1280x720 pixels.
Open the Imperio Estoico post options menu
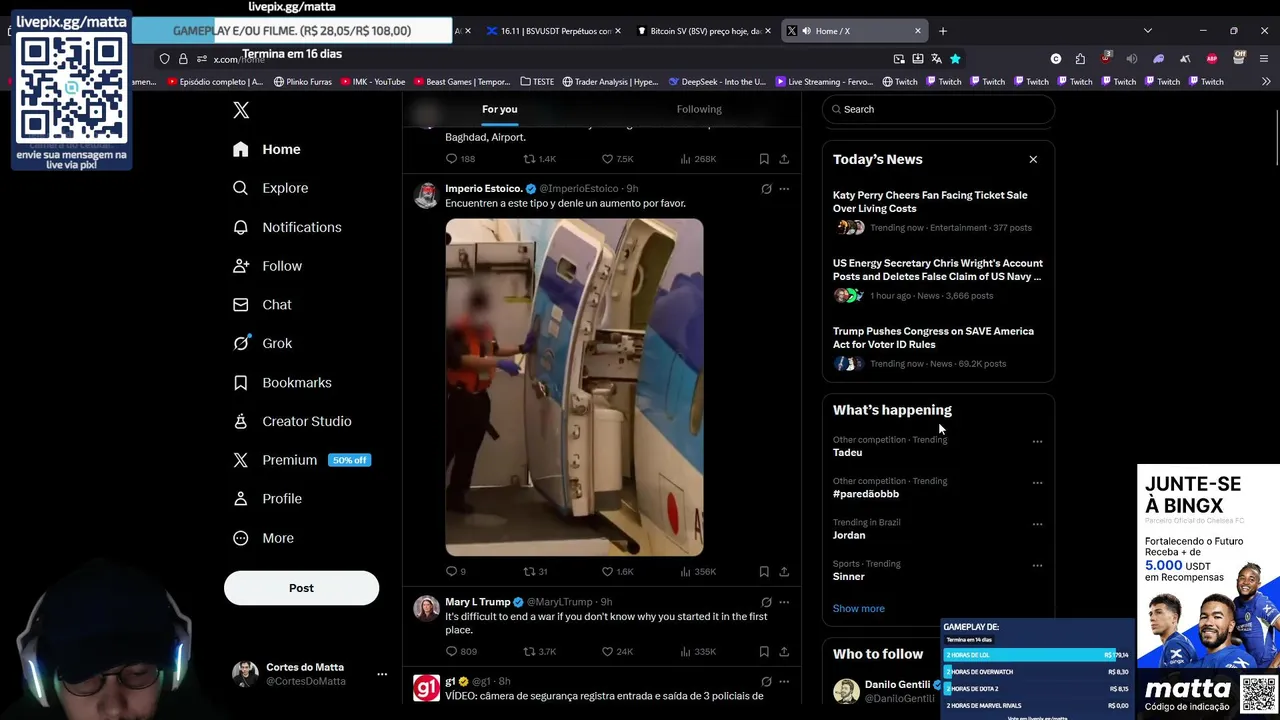pyautogui.click(x=784, y=188)
